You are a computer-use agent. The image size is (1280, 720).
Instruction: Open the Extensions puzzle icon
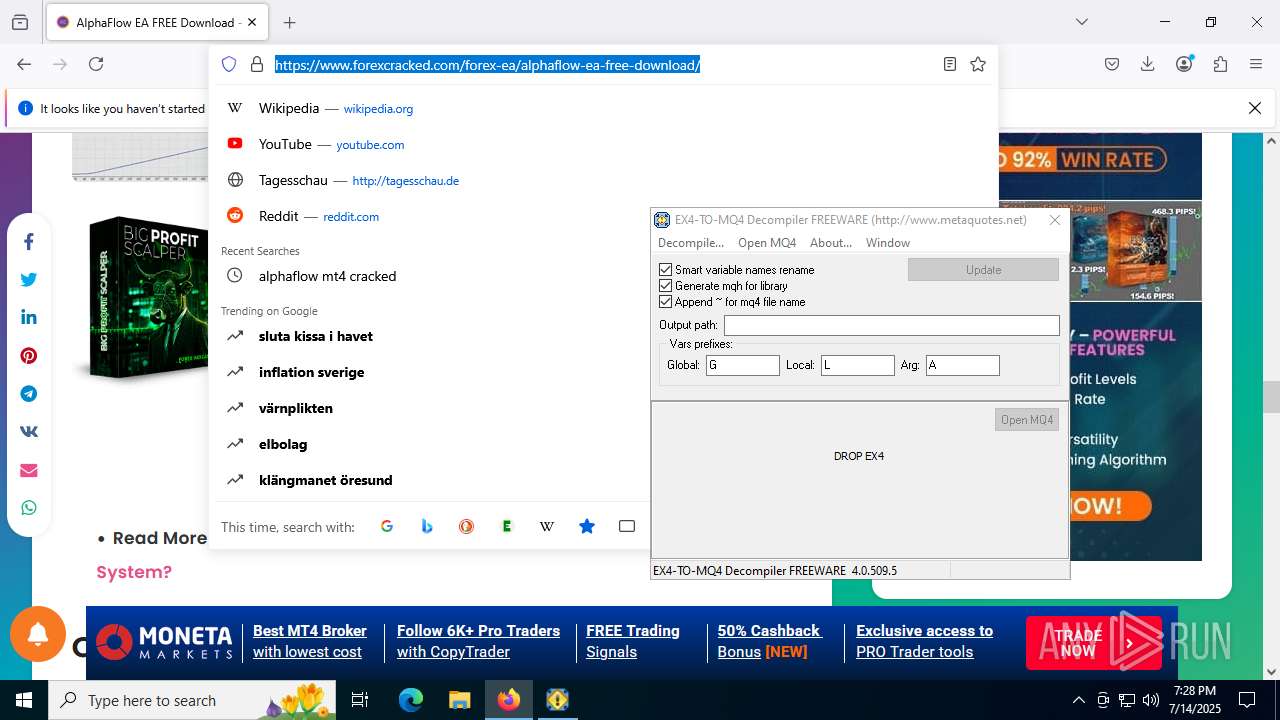(1220, 64)
